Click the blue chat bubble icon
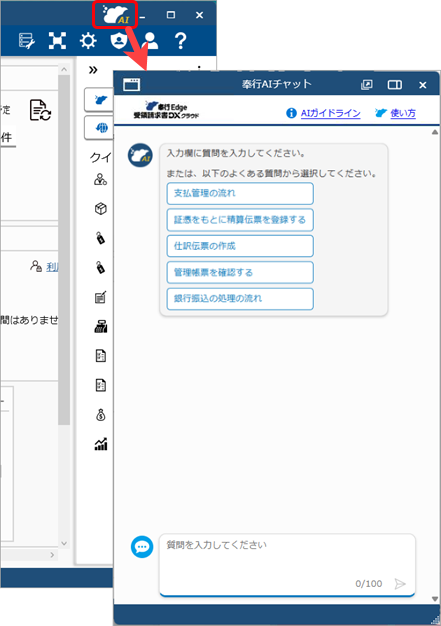This screenshot has width=441, height=626. point(142,547)
